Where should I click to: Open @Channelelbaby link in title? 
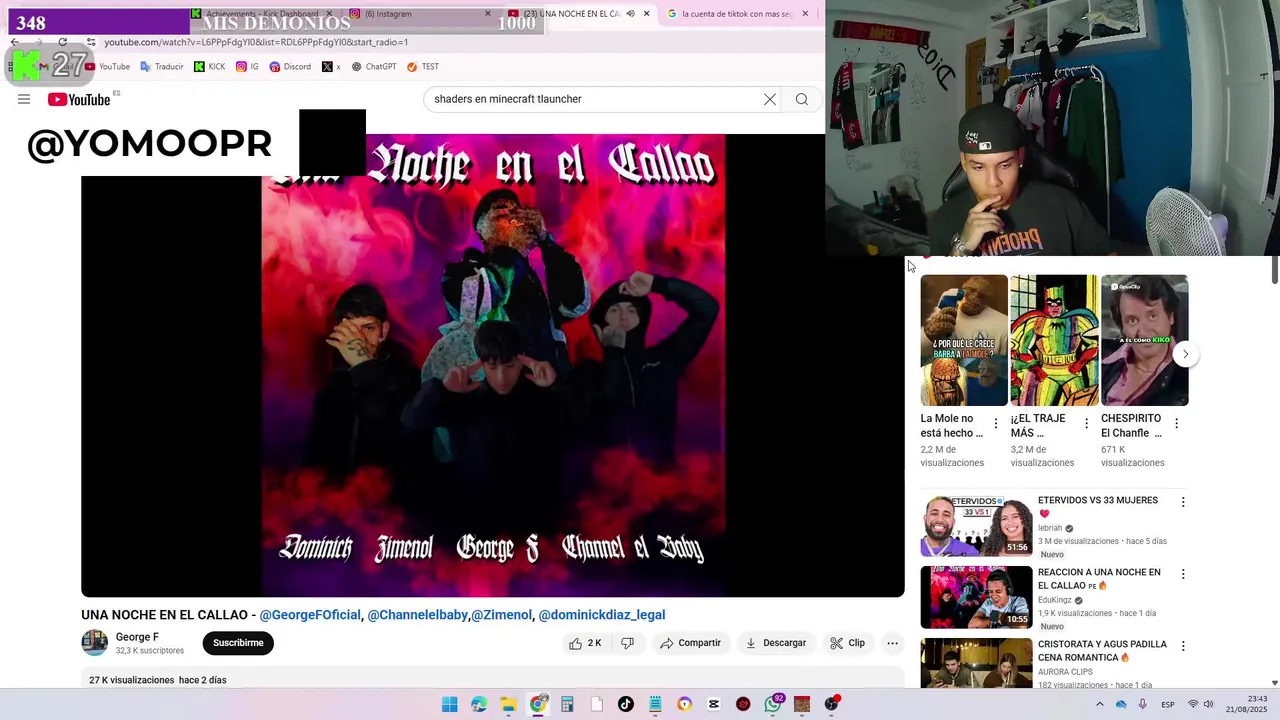(418, 615)
